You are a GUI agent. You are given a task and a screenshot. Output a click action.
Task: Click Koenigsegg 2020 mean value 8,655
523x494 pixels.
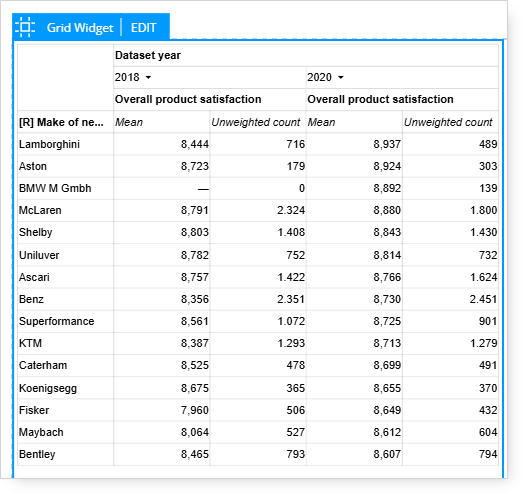coord(387,388)
